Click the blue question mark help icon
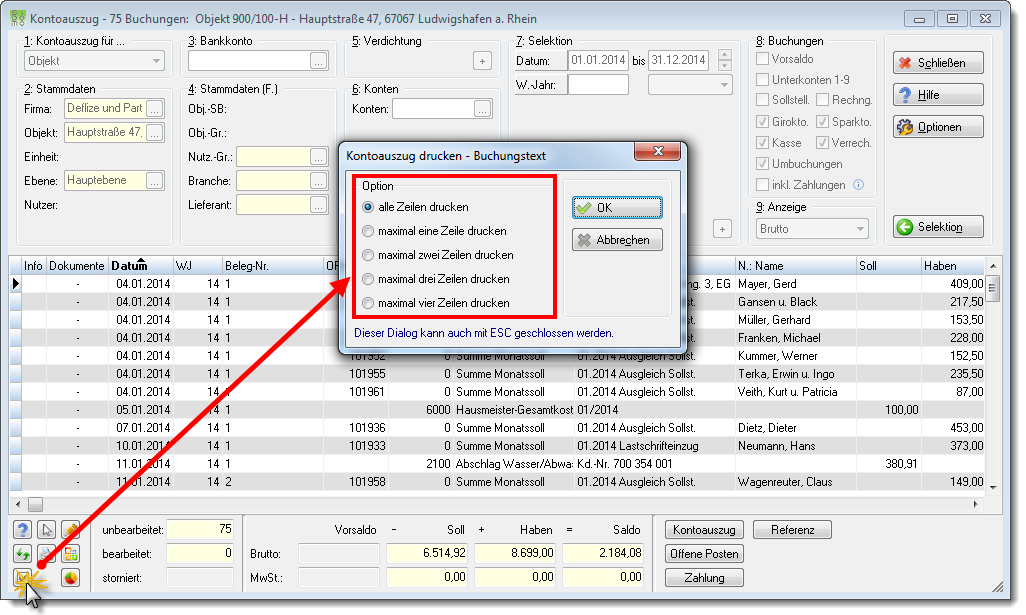 point(23,530)
